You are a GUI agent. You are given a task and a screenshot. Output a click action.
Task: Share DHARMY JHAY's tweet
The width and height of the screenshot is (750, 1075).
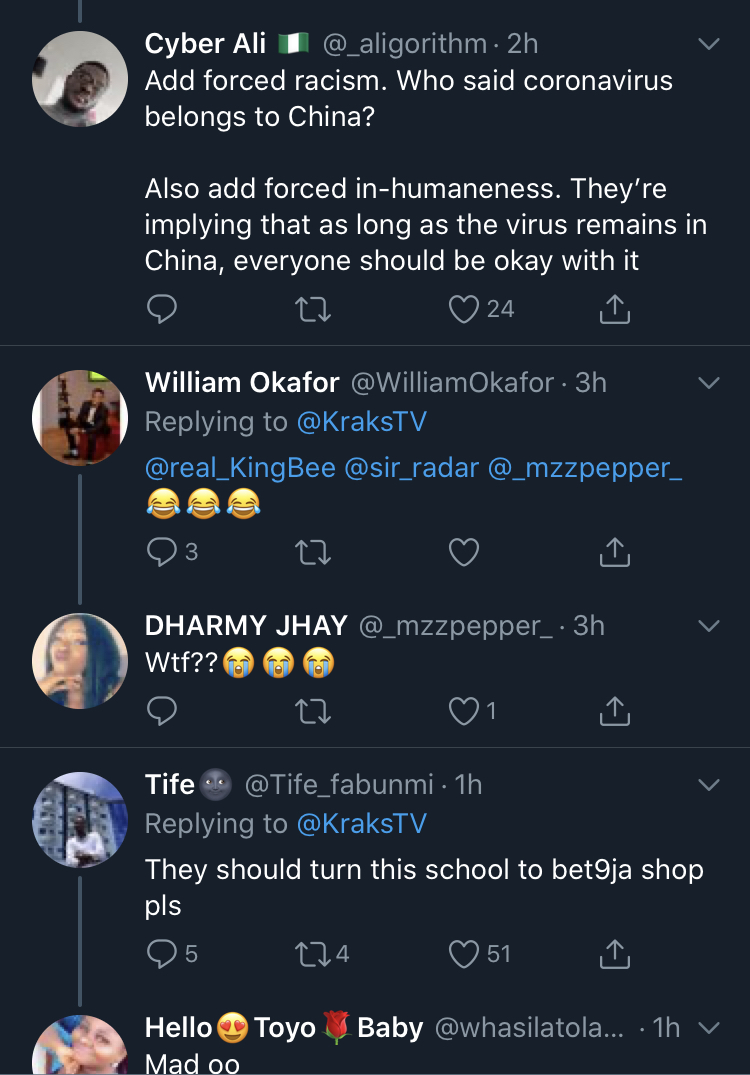(614, 711)
